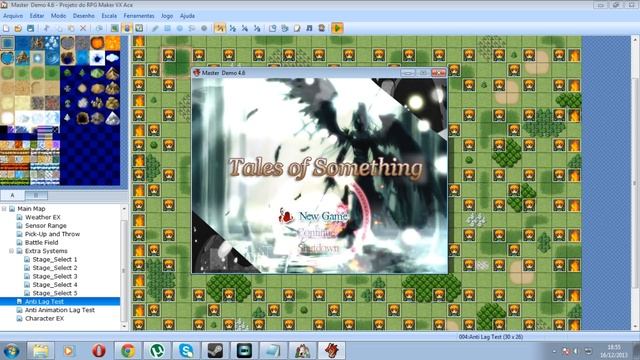
Task: Open the Ajuda menu
Action: pyautogui.click(x=187, y=16)
